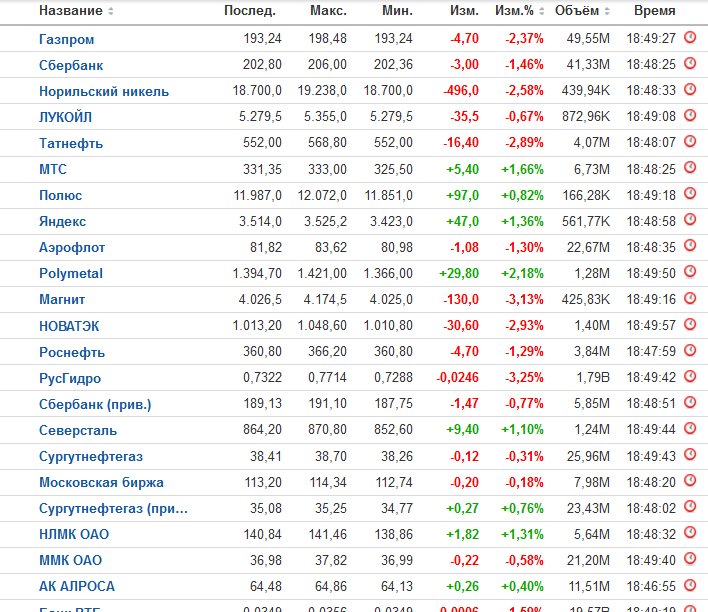Click the clock icon in the ЛУКОЙЛ row

pos(690,115)
